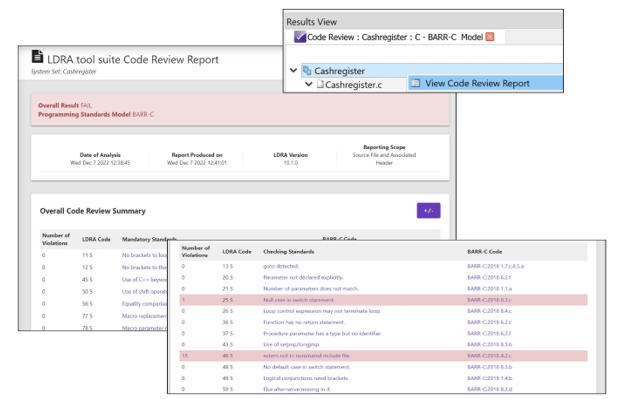Open BARR-C:2018 1.1.a code link

tap(490, 289)
